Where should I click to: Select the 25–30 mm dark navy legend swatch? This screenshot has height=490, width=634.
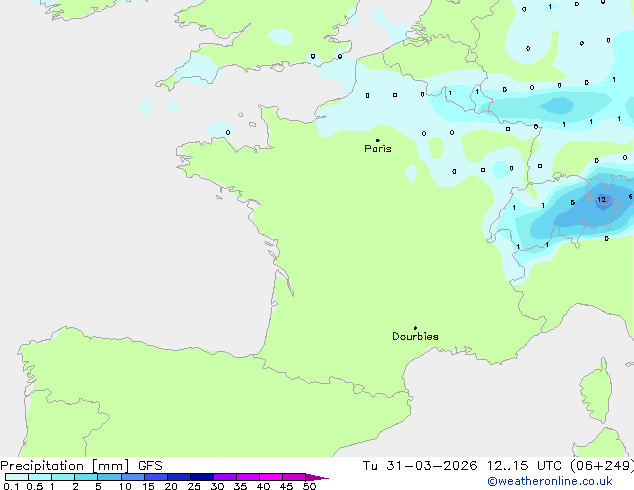pos(202,477)
